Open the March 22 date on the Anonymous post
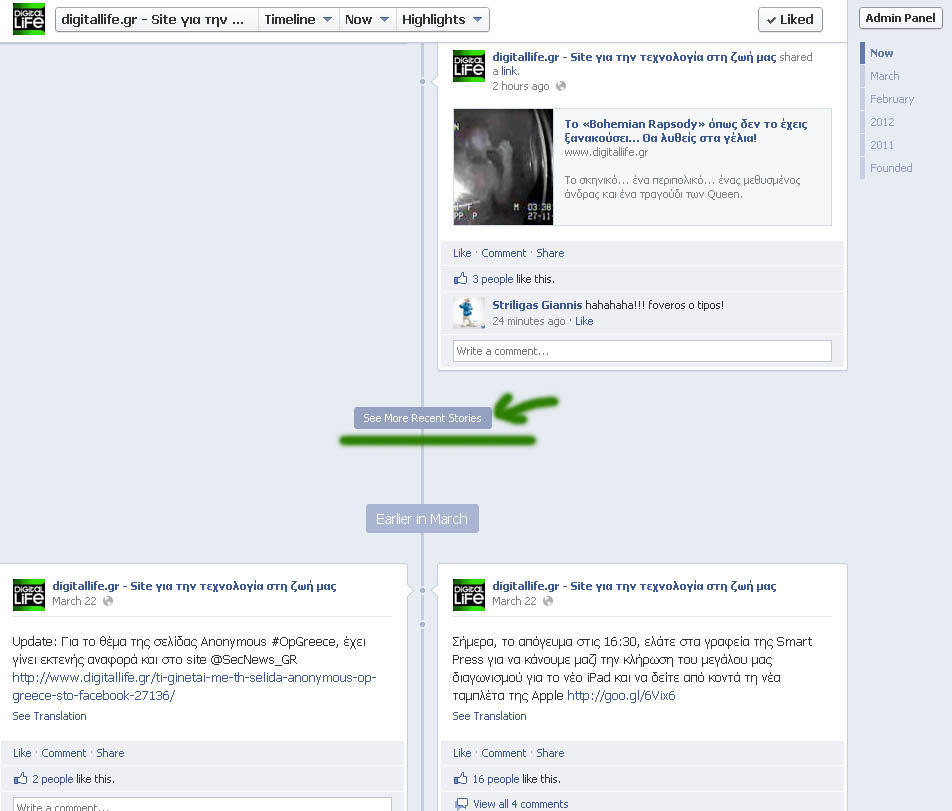Viewport: 952px width, 811px height. tap(74, 601)
